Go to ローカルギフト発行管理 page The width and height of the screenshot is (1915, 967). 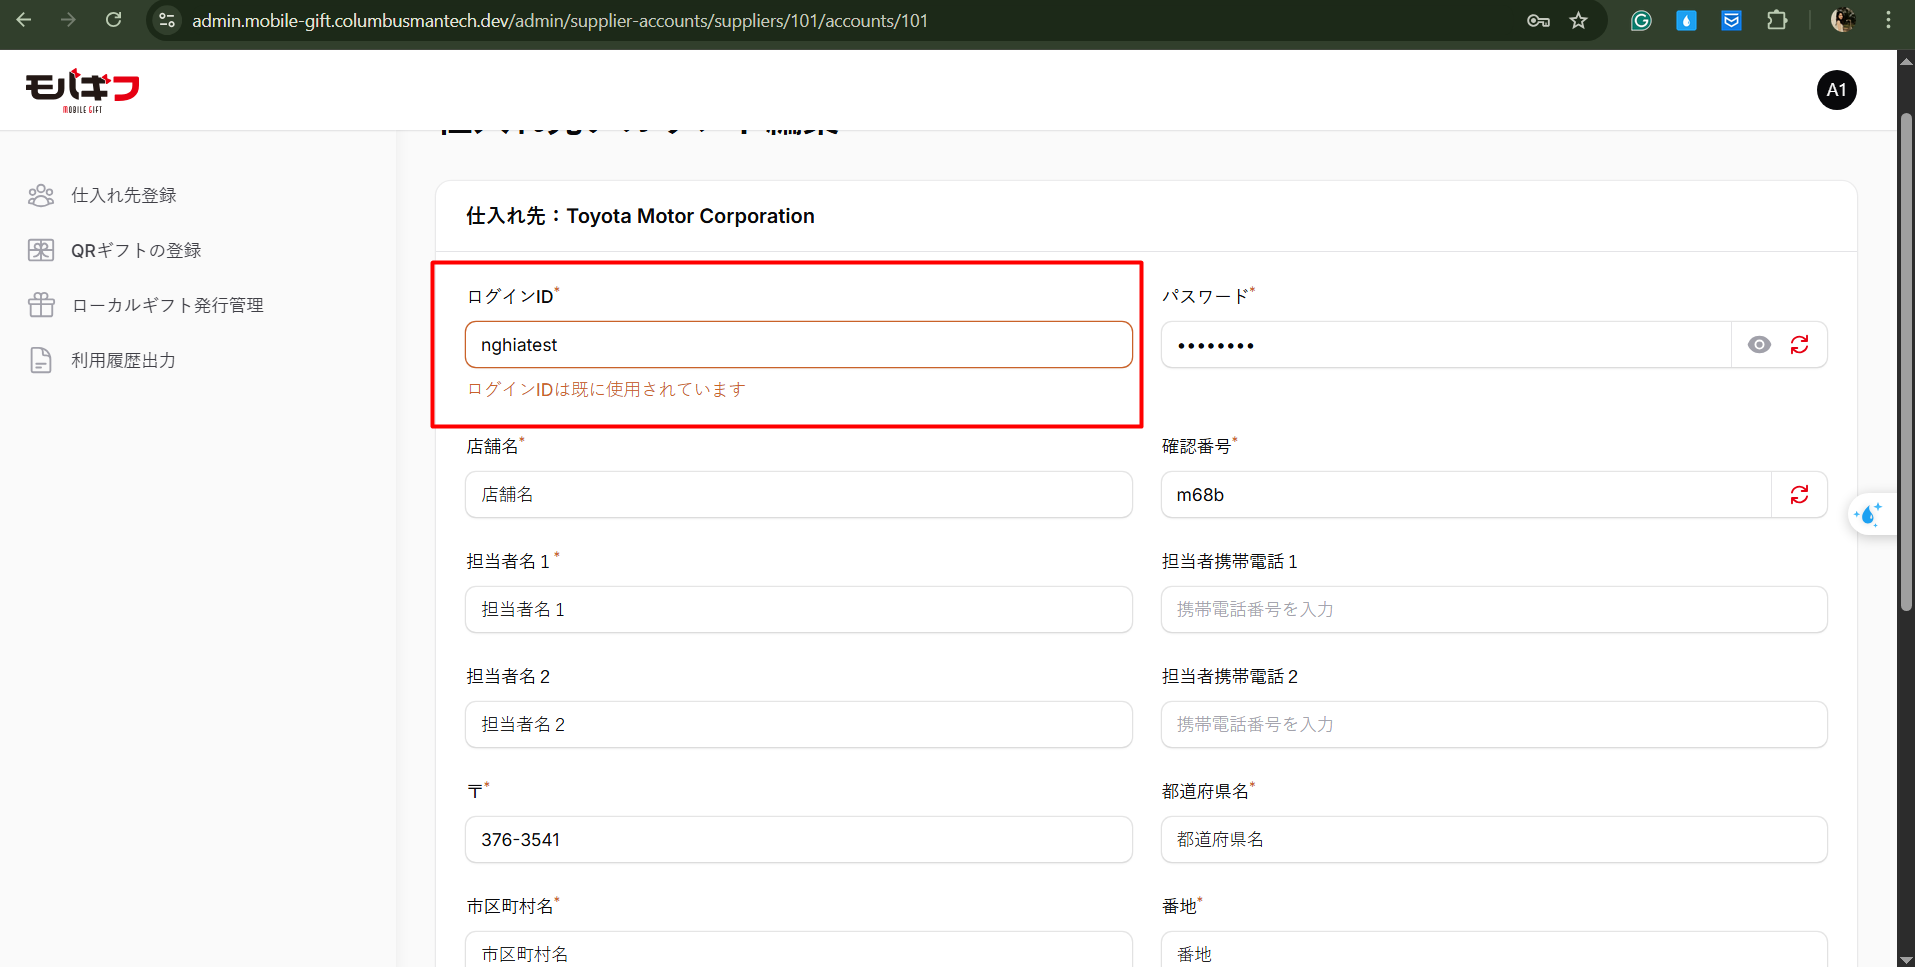[167, 305]
